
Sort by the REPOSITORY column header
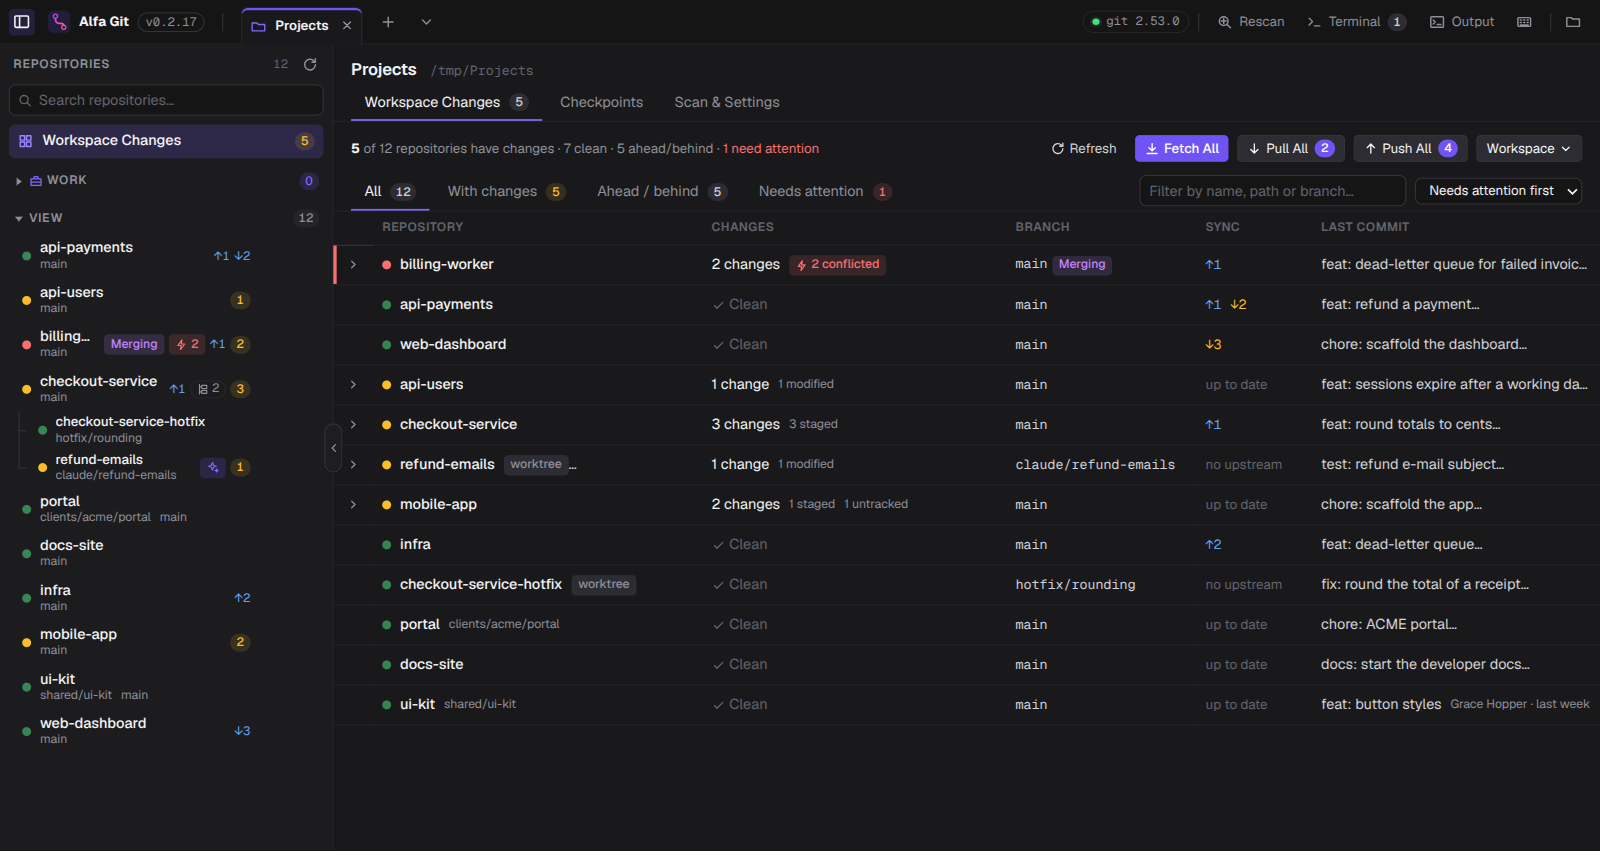click(422, 228)
